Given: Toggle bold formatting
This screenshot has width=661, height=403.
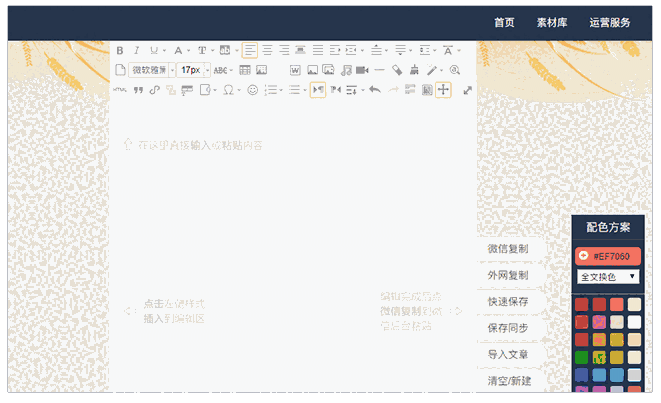Looking at the screenshot, I should tap(120, 51).
